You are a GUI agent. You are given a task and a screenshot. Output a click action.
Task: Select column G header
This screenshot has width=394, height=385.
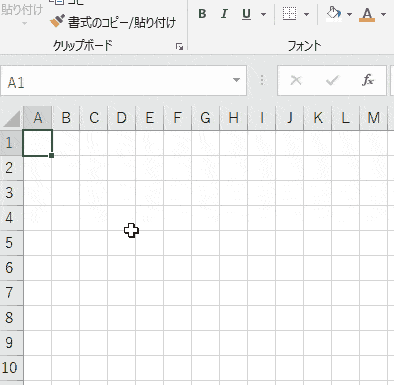pyautogui.click(x=206, y=118)
